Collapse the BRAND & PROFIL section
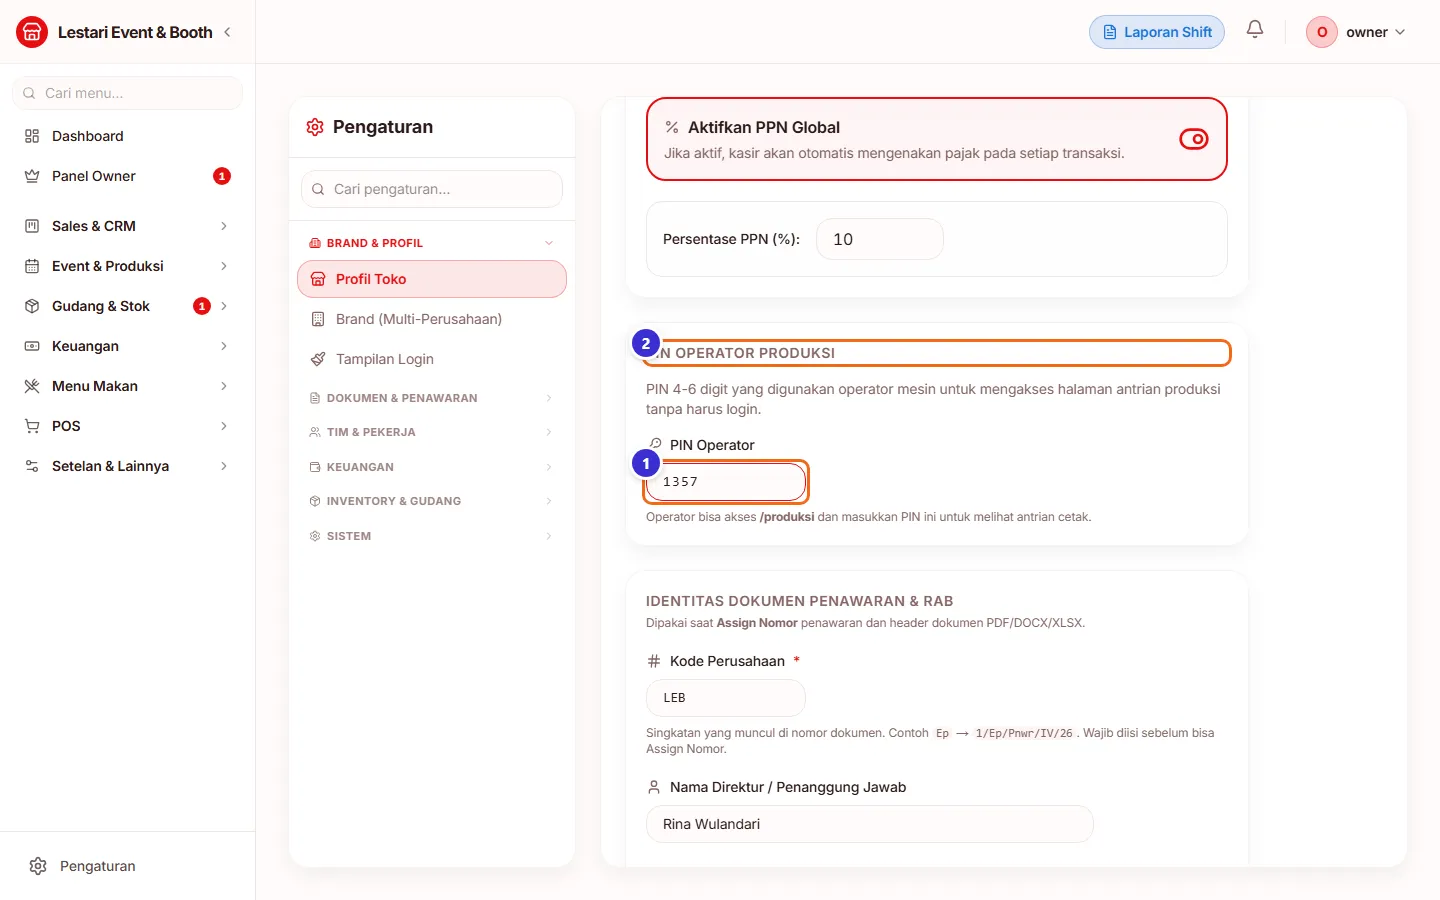Viewport: 1440px width, 900px height. (432, 243)
